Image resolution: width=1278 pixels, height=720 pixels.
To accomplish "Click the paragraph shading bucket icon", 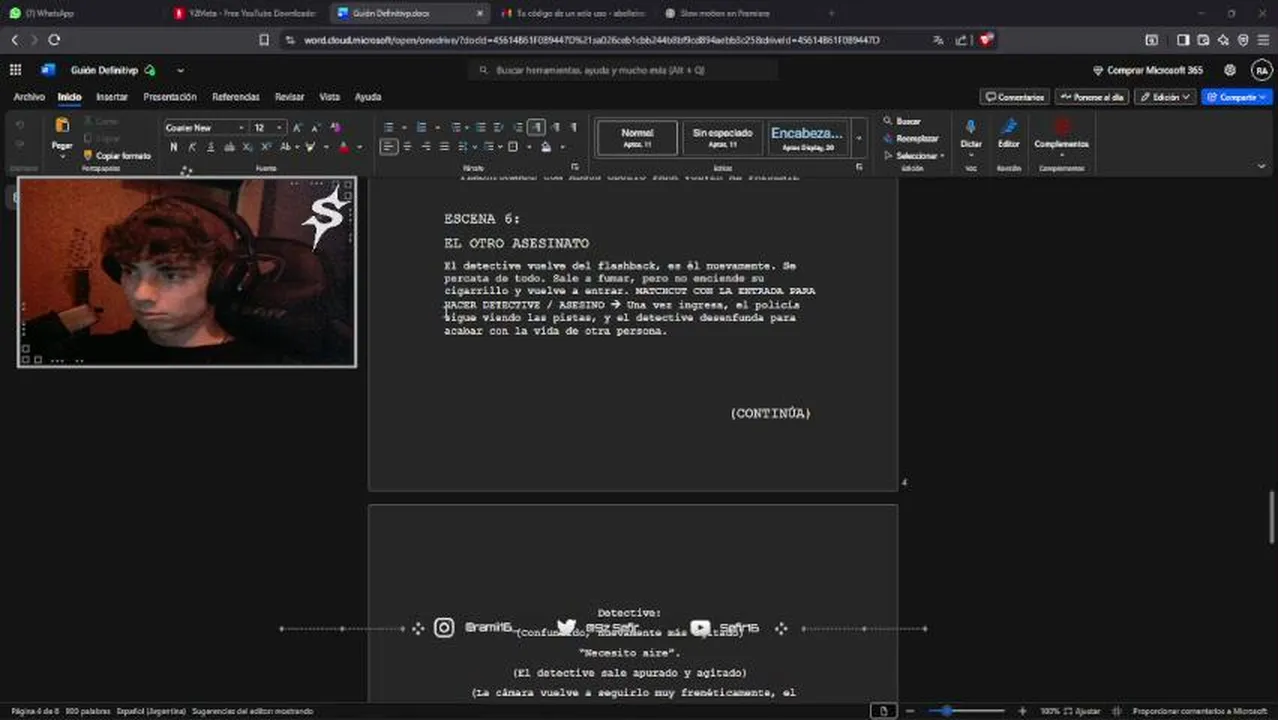I will (x=546, y=146).
